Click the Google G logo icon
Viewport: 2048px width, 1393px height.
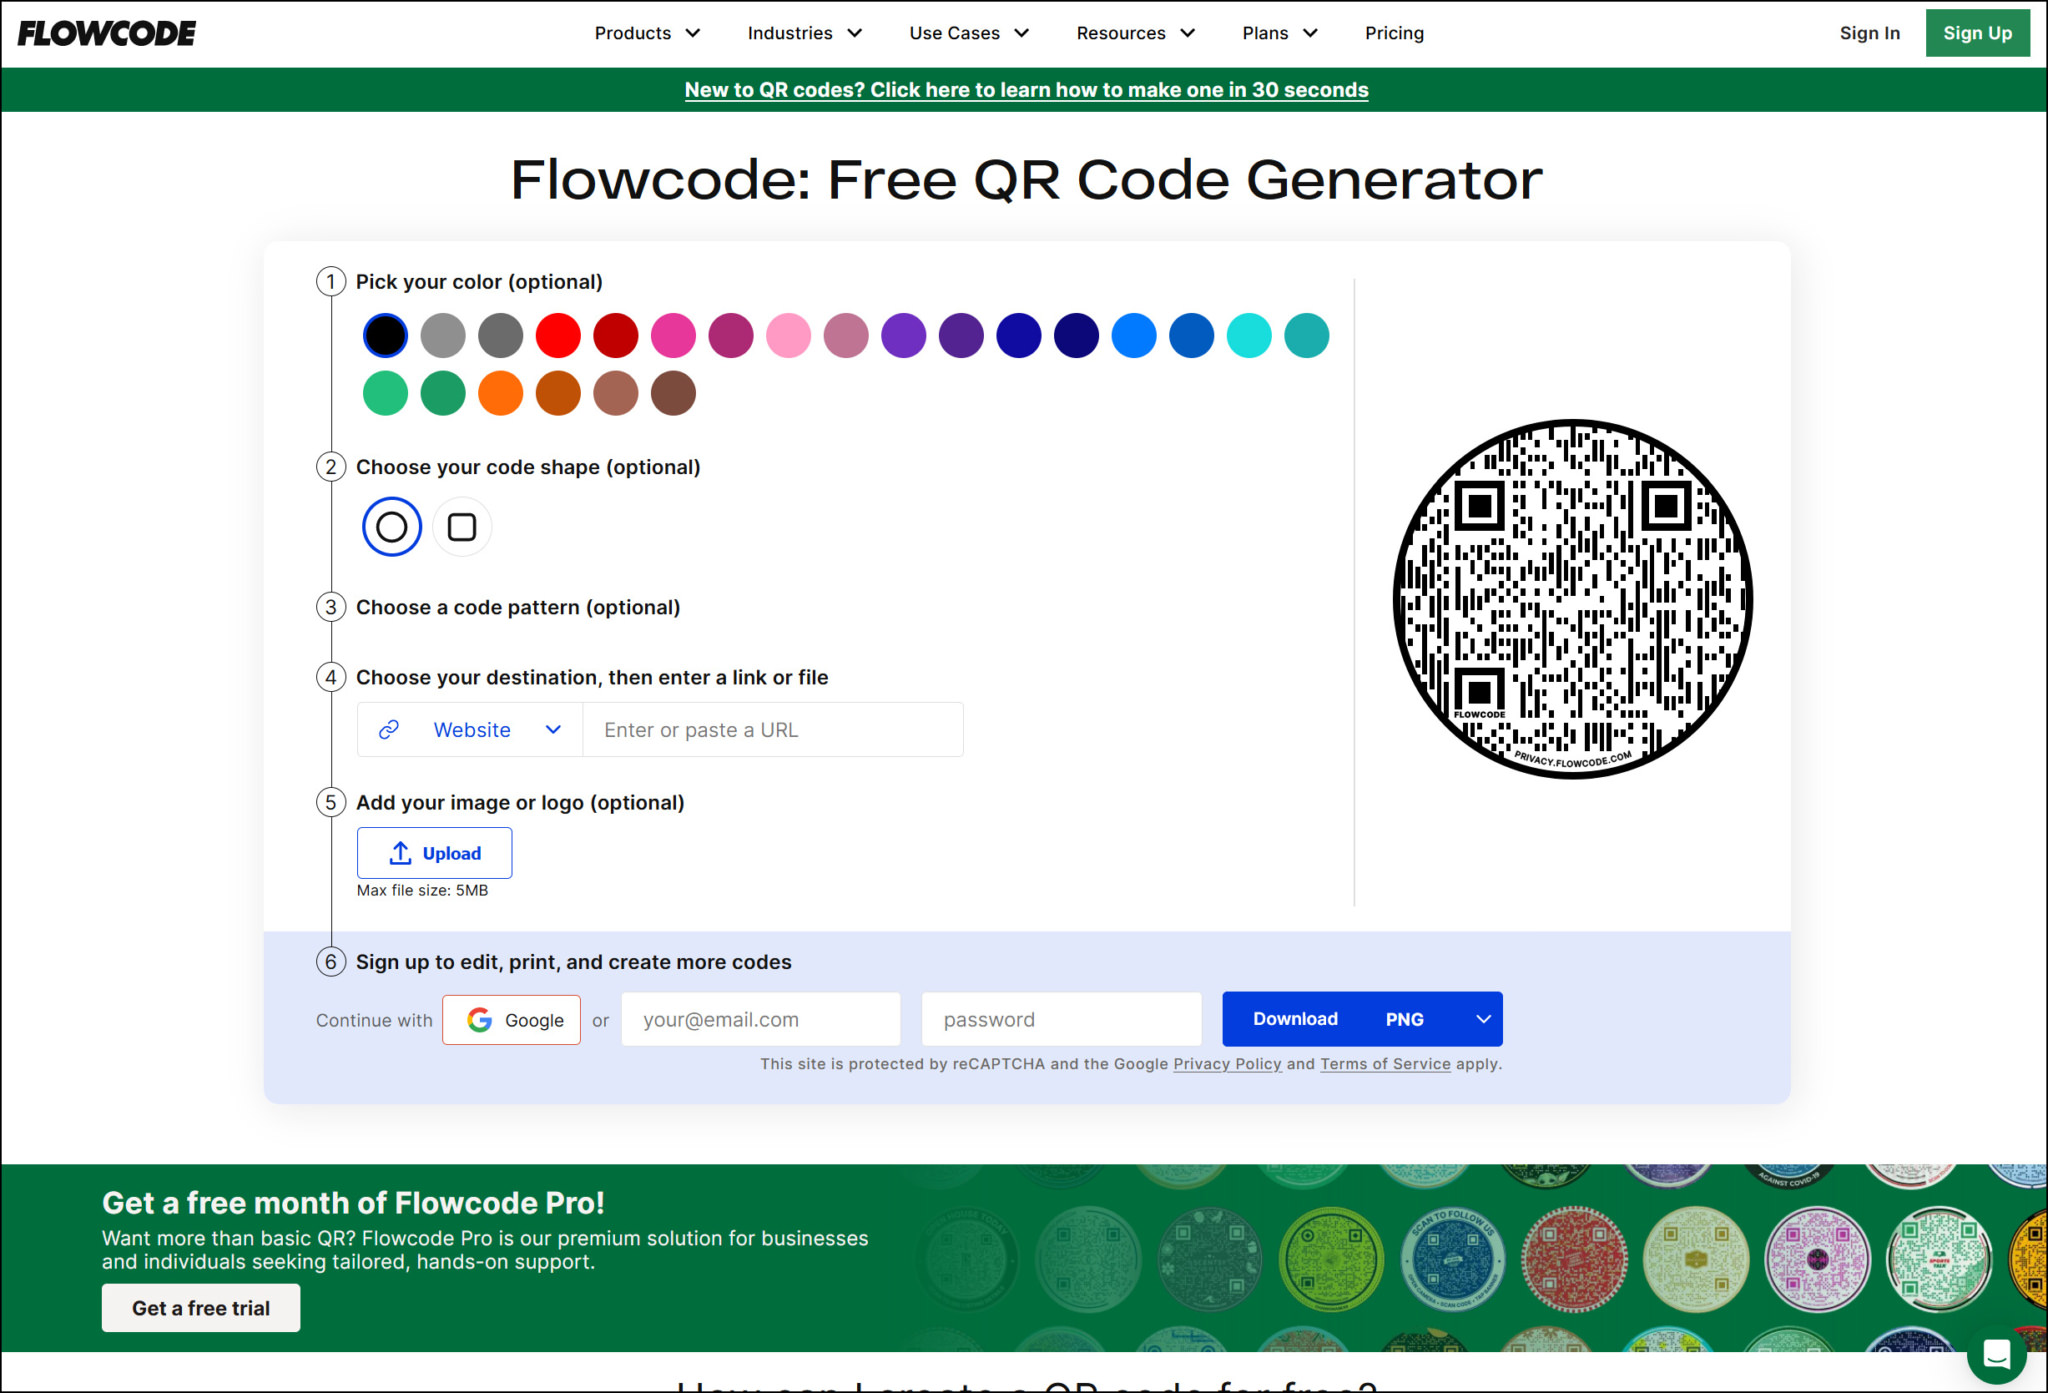point(480,1020)
